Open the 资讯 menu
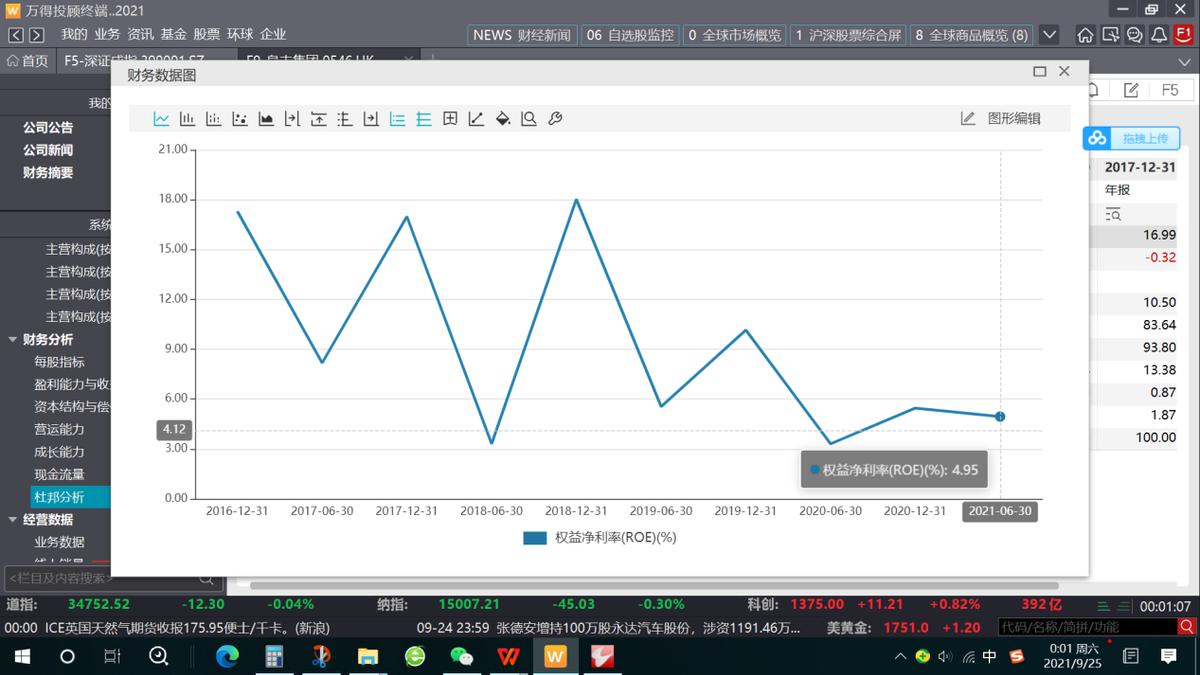The height and width of the screenshot is (675, 1200). 140,35
